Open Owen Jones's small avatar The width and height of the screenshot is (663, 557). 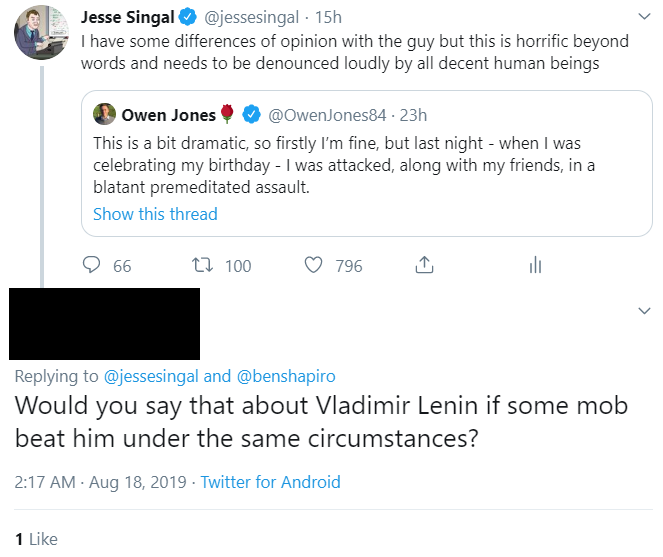pyautogui.click(x=104, y=115)
